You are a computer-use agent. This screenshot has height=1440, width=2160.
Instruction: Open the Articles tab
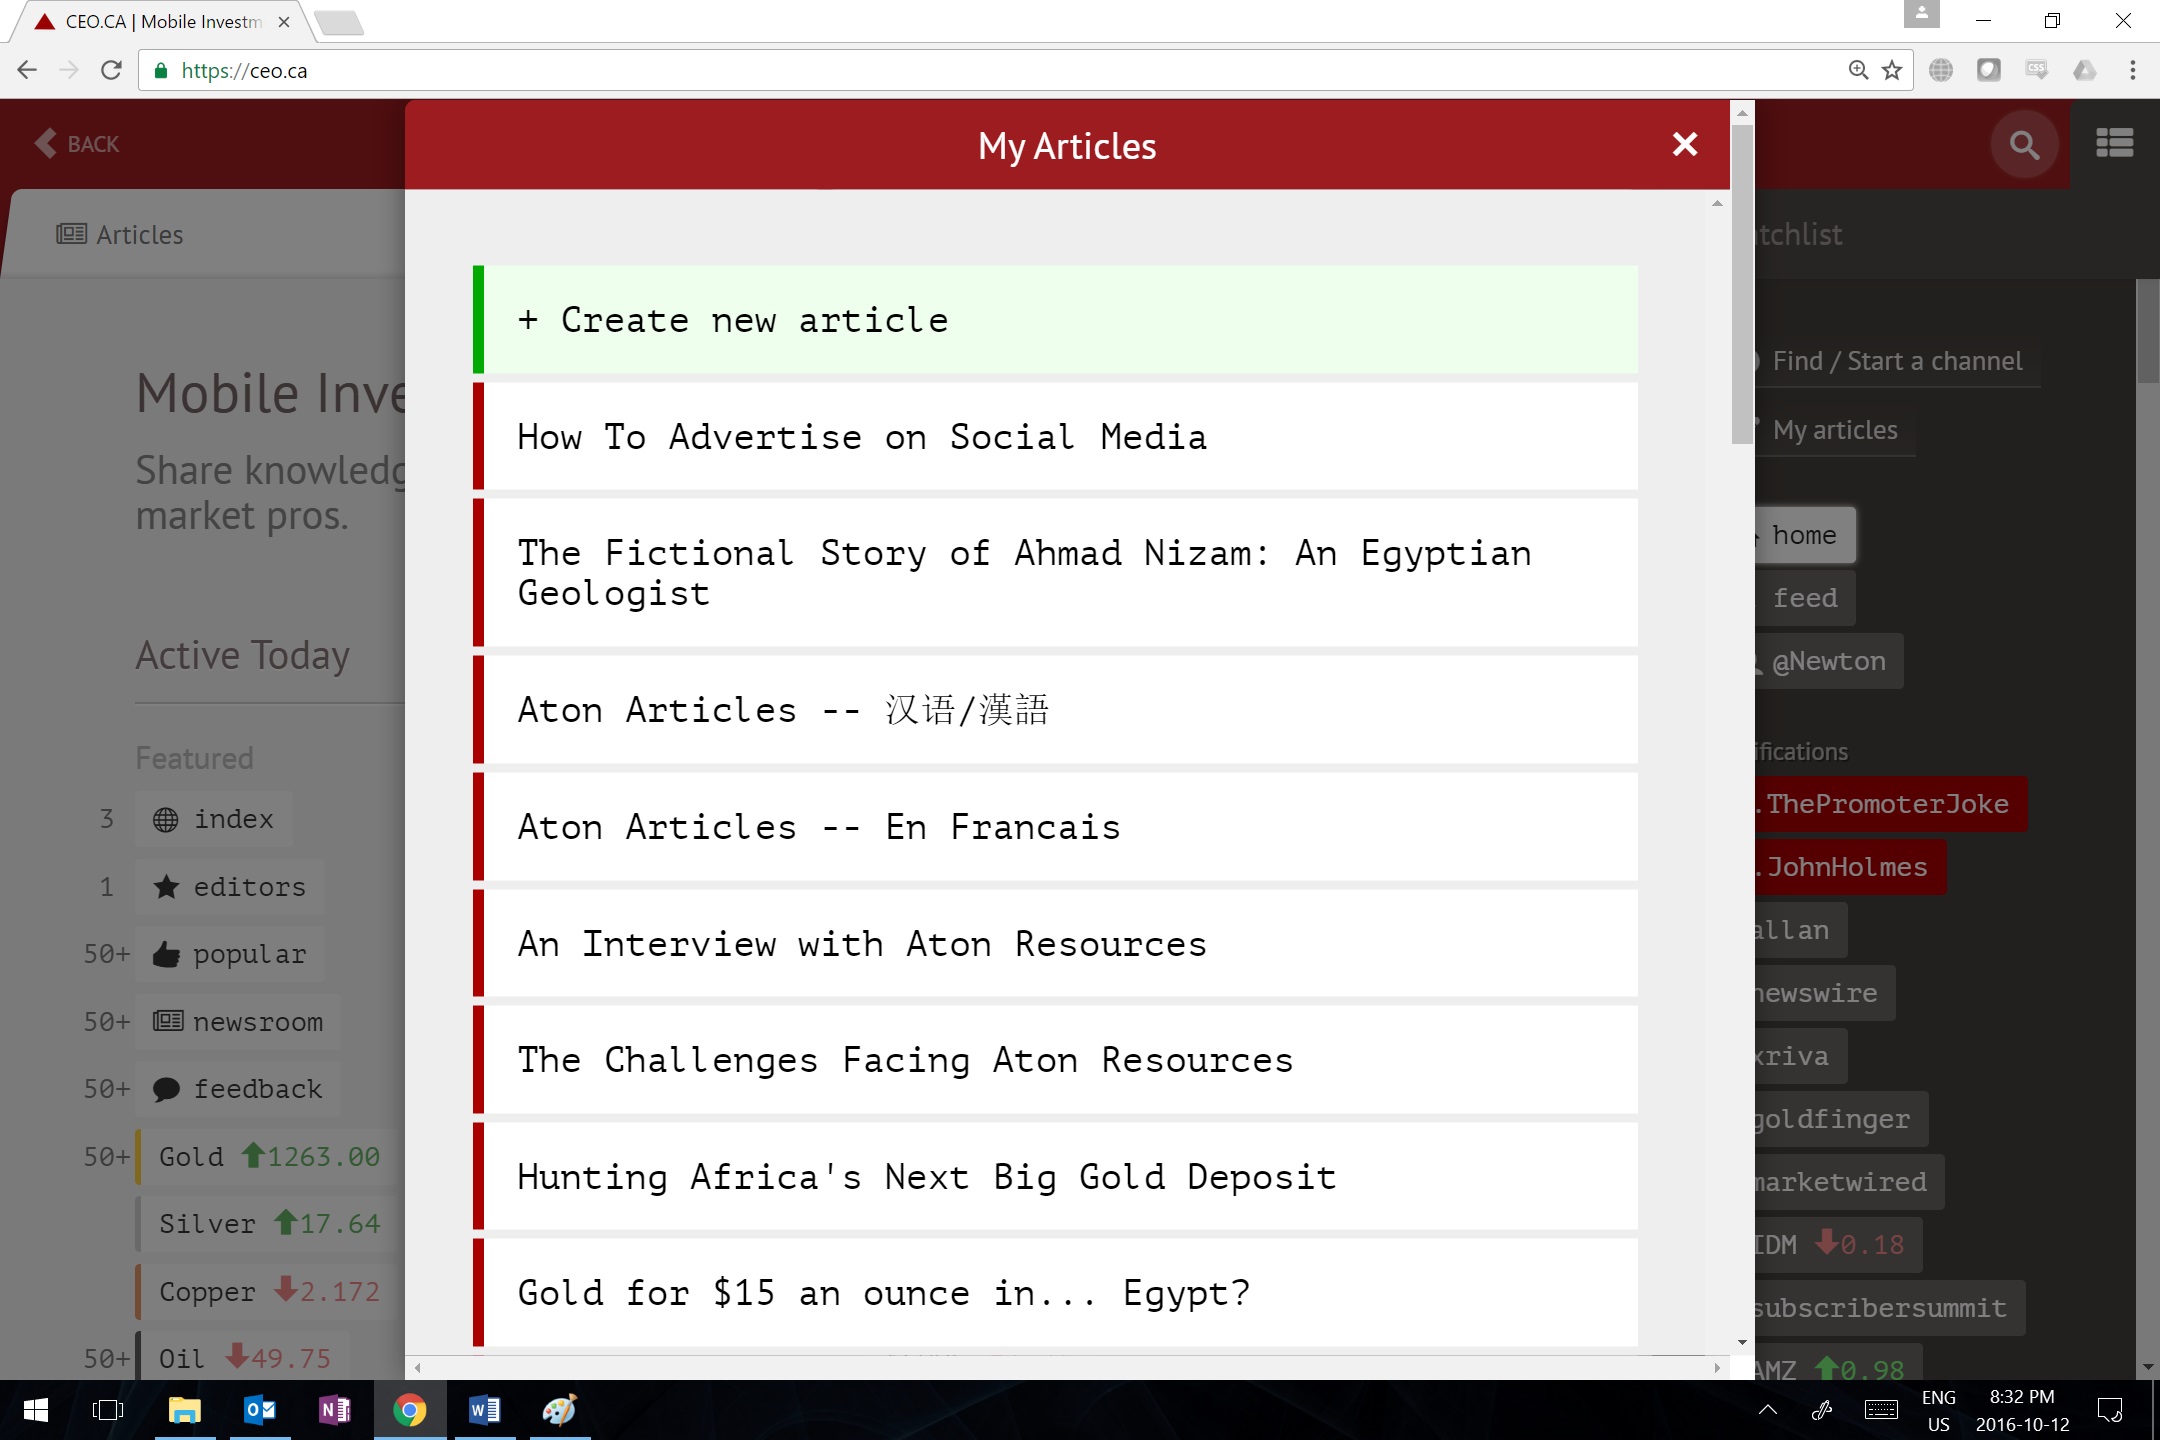120,235
